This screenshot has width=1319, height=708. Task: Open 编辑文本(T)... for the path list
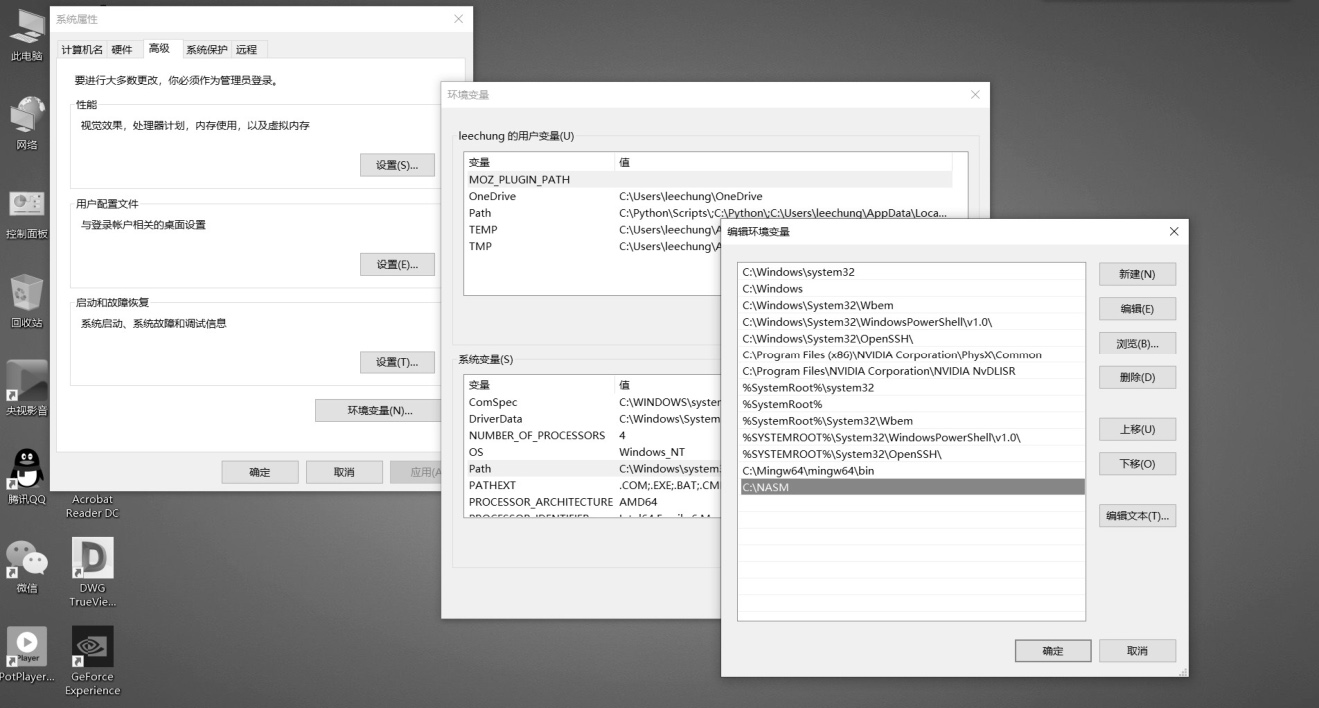click(x=1137, y=516)
